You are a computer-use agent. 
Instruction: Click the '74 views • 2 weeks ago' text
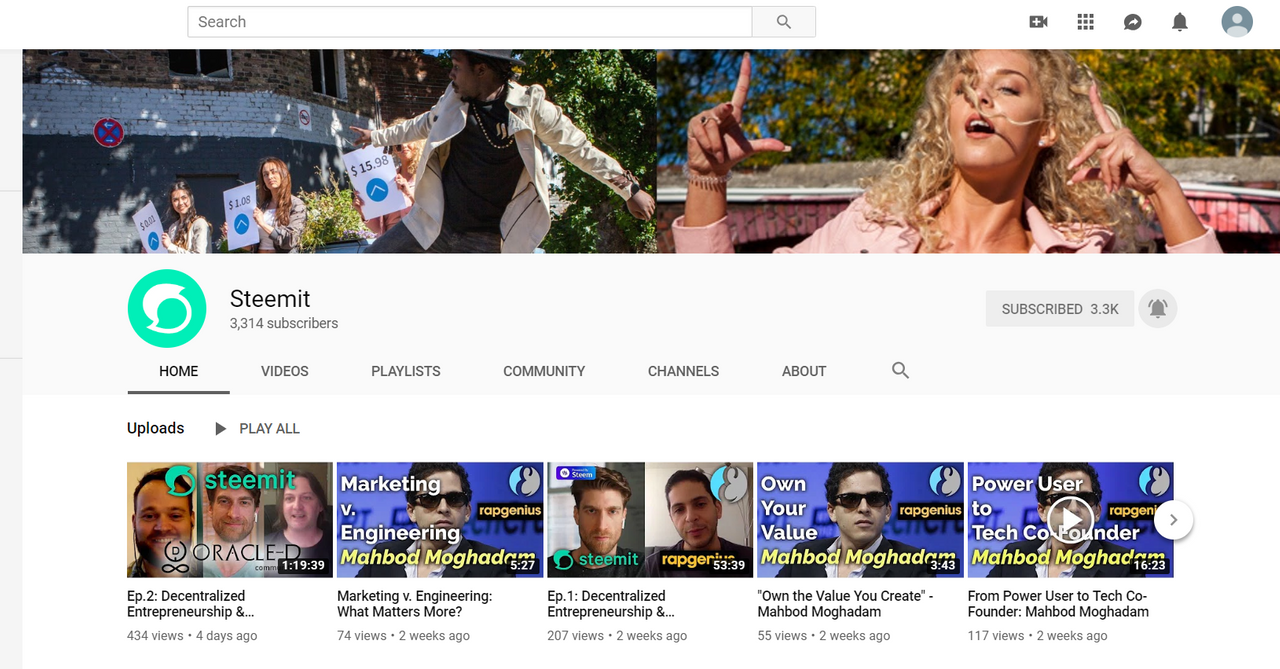[403, 636]
